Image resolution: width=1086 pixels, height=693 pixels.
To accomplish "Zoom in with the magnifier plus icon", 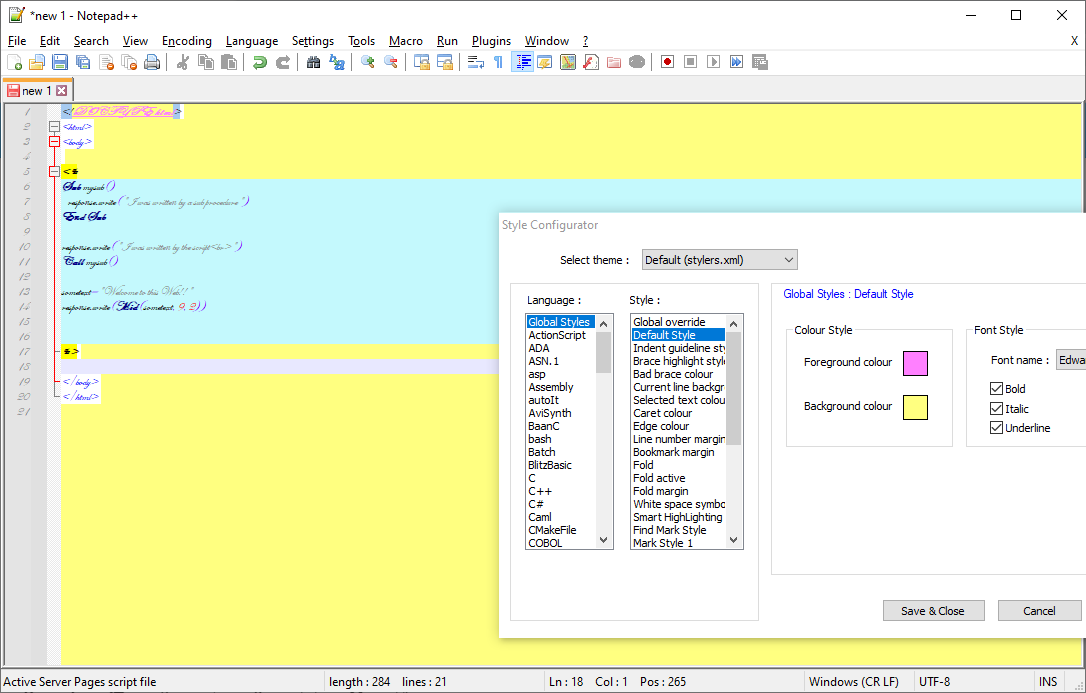I will (x=368, y=62).
